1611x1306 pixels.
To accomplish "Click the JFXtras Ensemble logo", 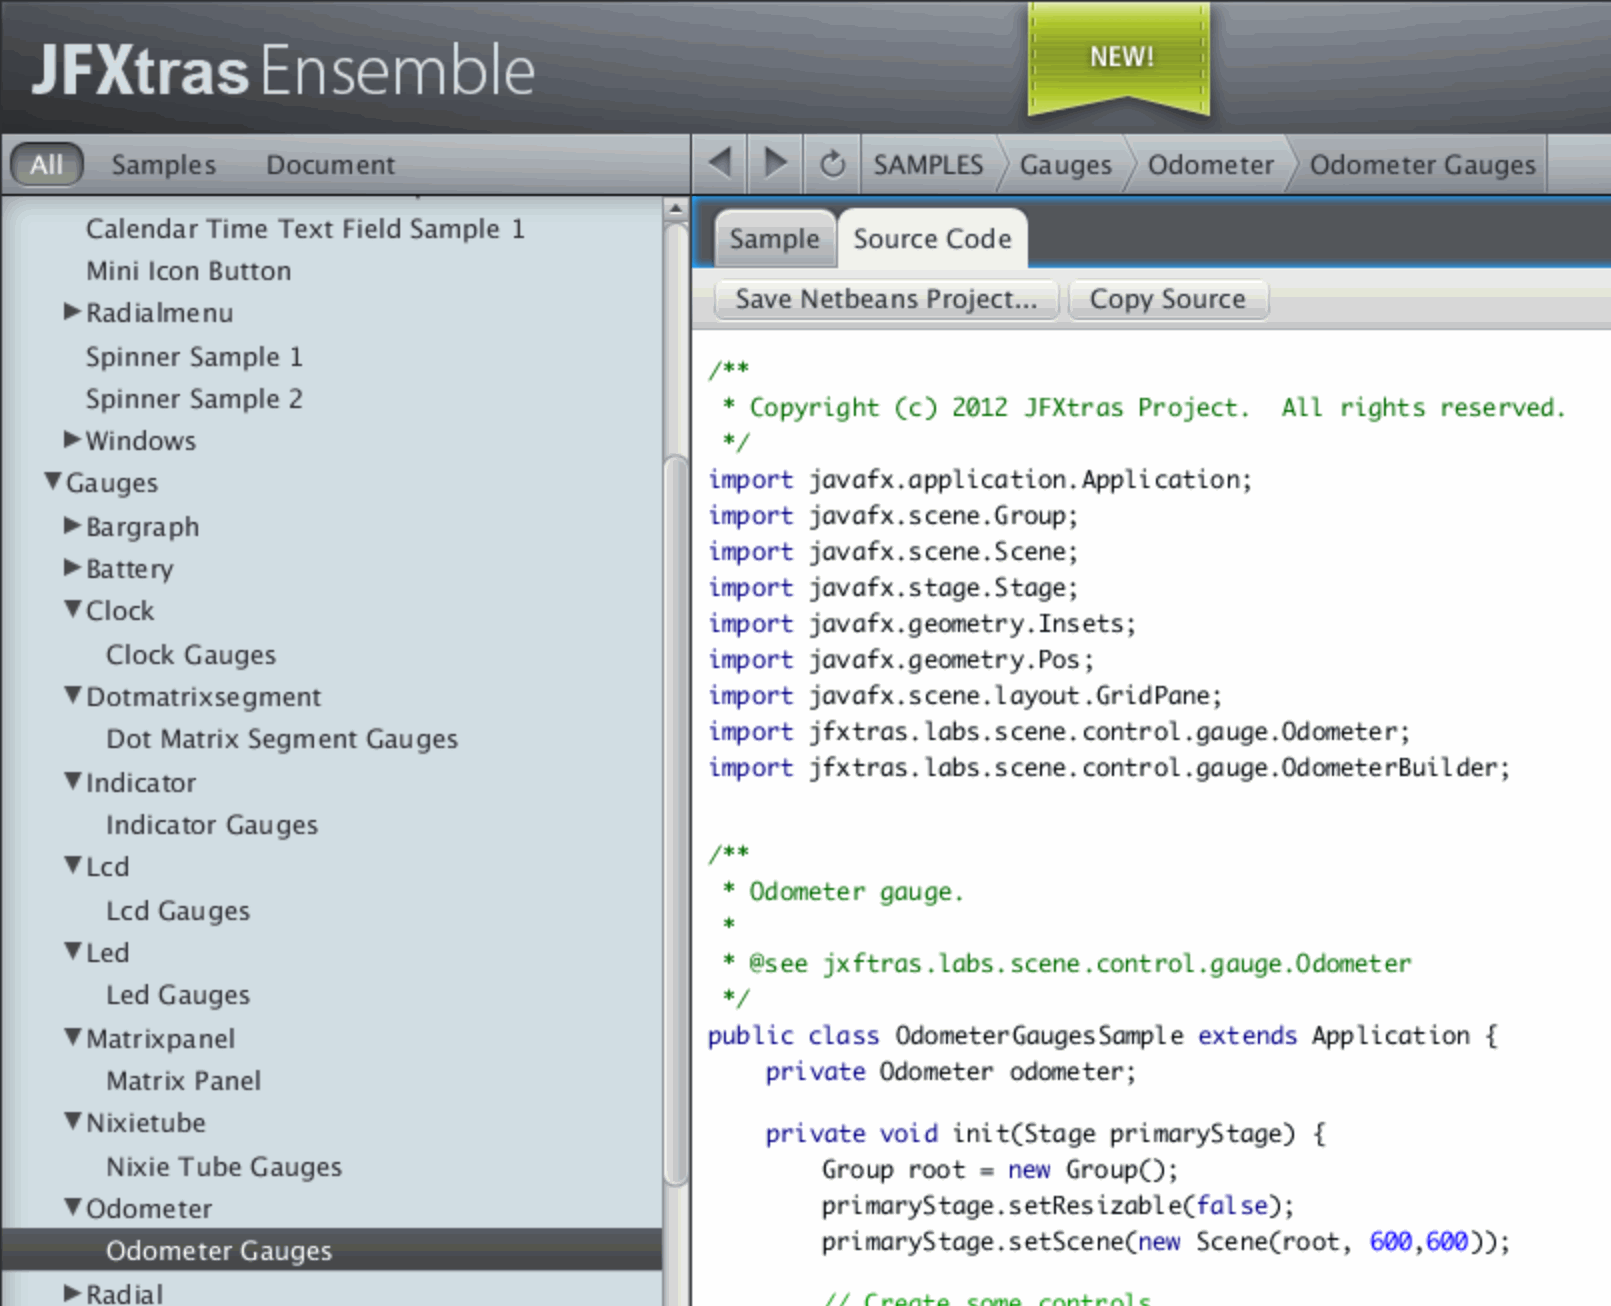I will click(x=283, y=70).
